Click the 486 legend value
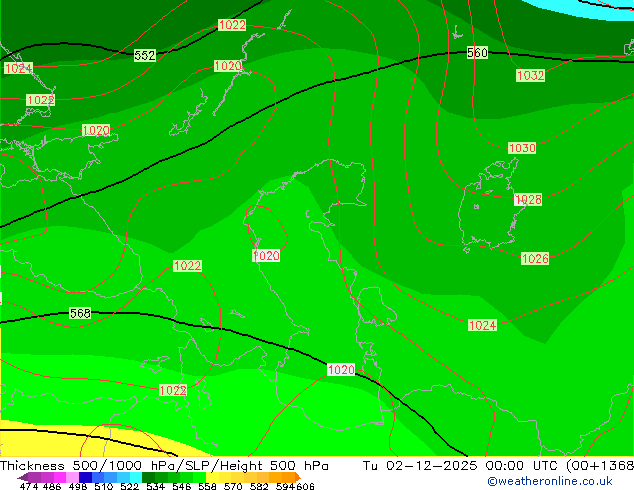Image resolution: width=634 pixels, height=490 pixels. (52, 486)
